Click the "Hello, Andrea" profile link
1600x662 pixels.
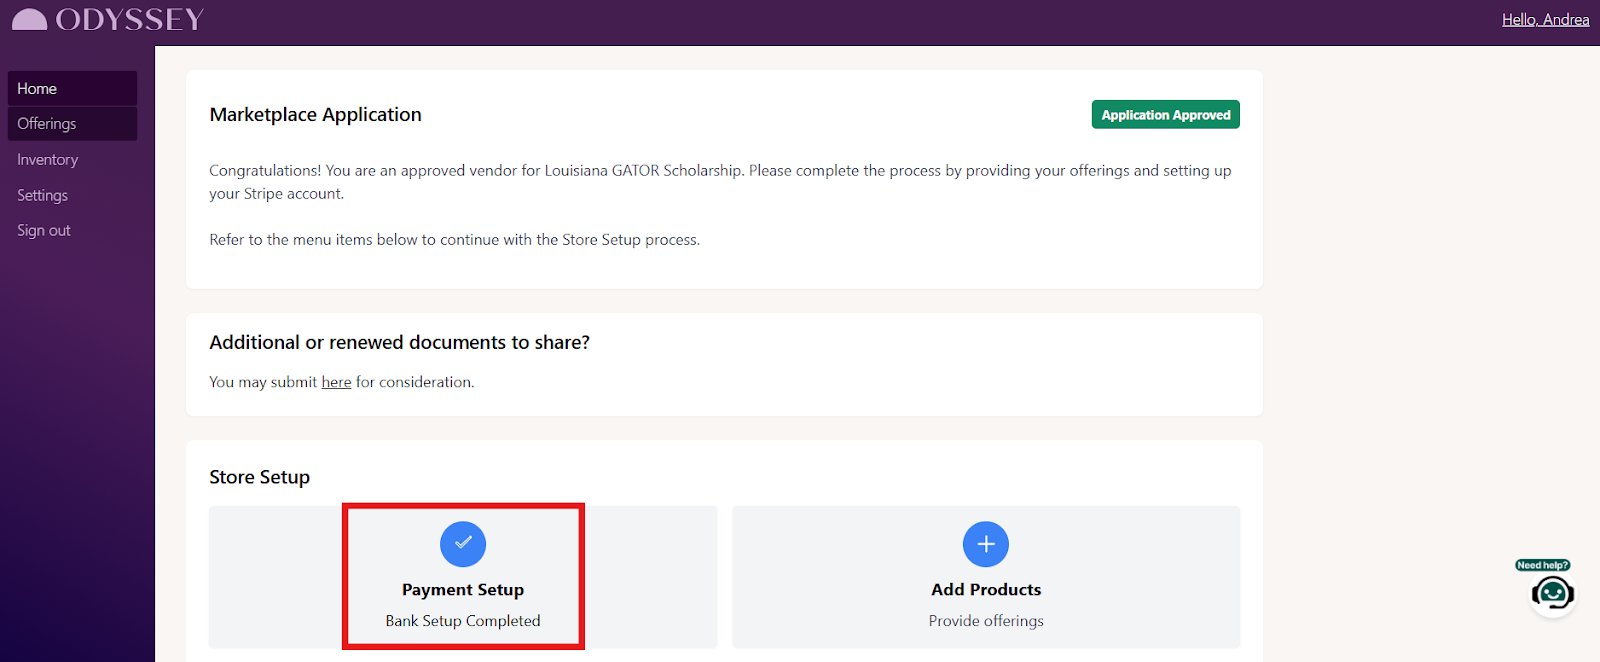point(1544,20)
